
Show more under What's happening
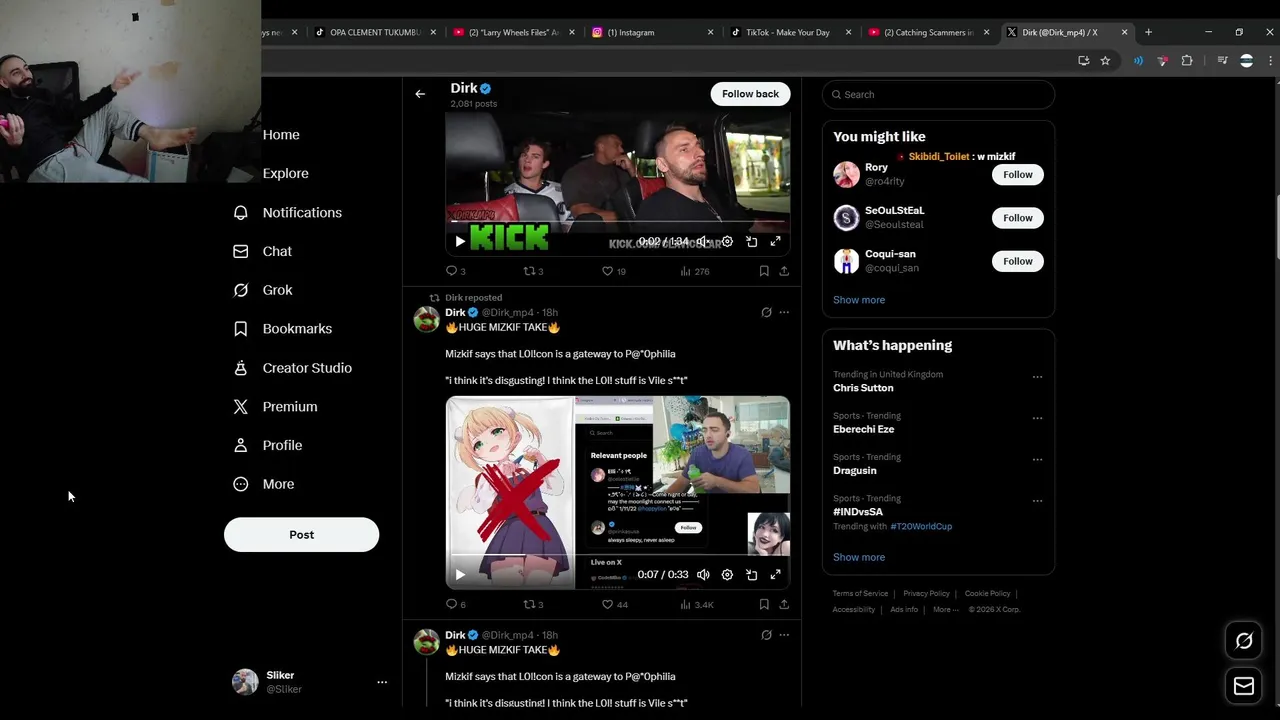tap(859, 557)
